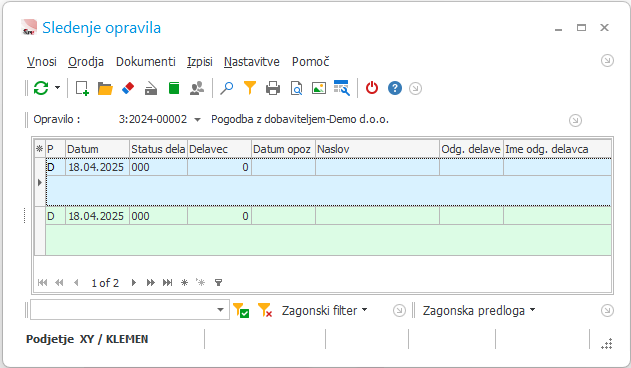Viewport: 631px width, 368px height.
Task: Go to last record navigator button
Action: 167,283
